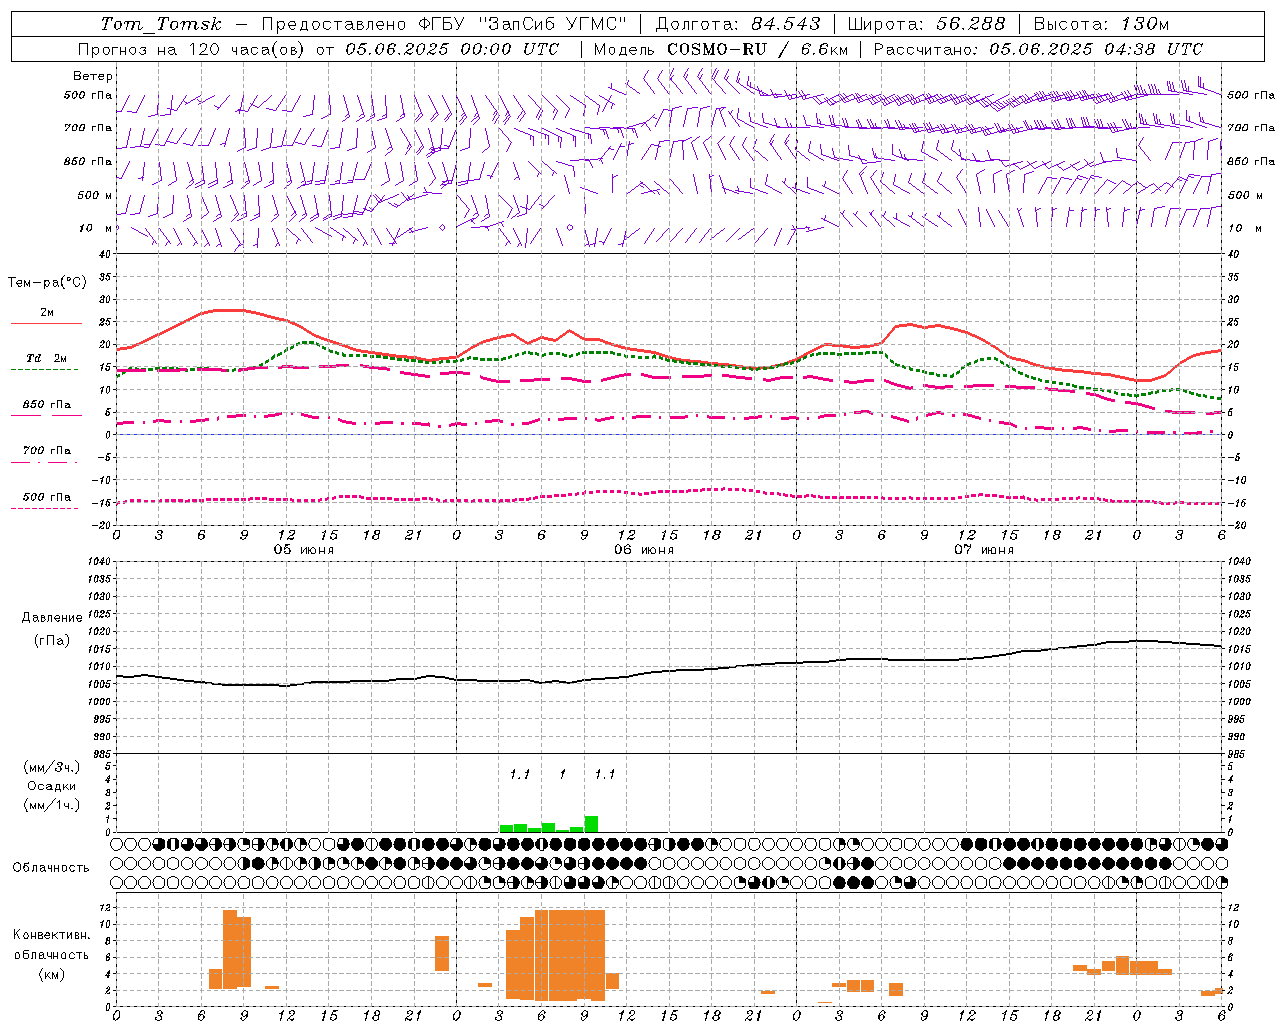
Task: Click the Модель COSMO-RU / 6.6км label
Action: coord(721,49)
